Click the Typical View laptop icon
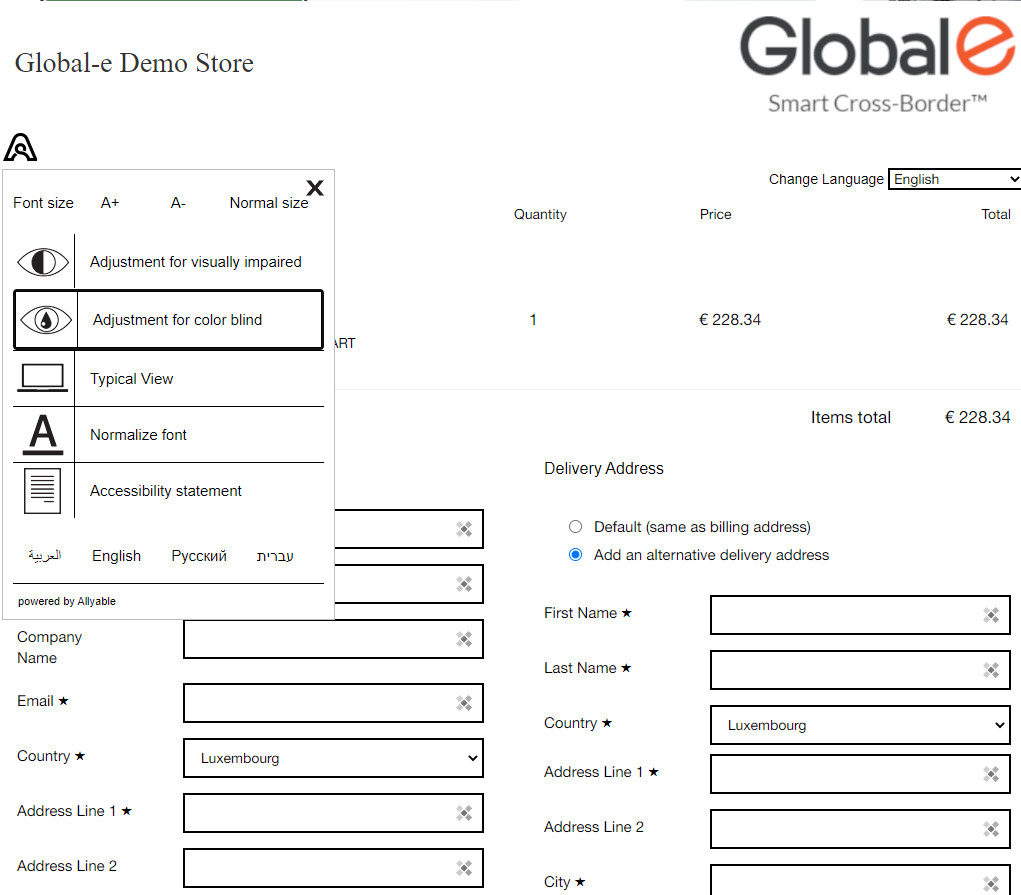This screenshot has width=1021, height=895. 42,378
